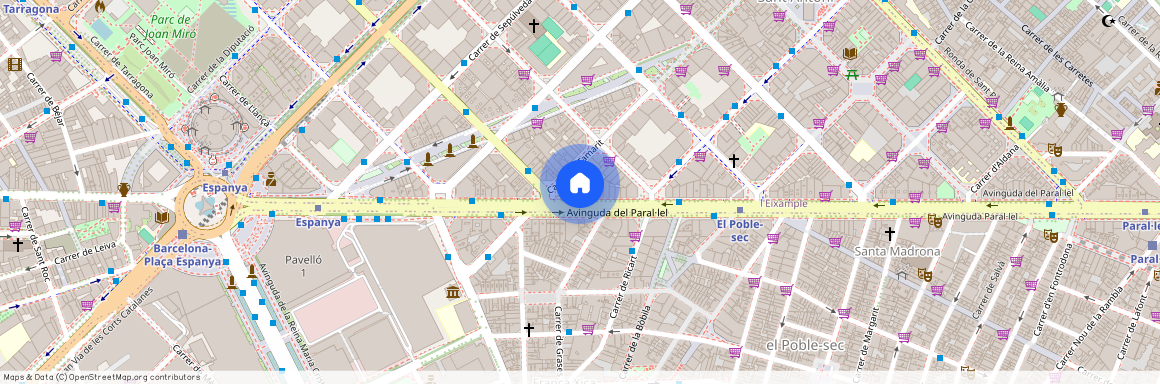Image resolution: width=1160 pixels, height=384 pixels.
Task: Open the OpenStreetMap contributors attribution
Action: (101, 377)
